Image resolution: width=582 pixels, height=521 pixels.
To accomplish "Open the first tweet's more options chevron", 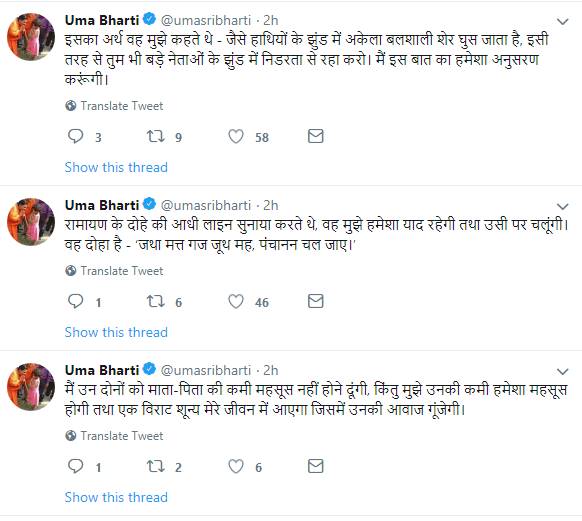I will click(563, 22).
